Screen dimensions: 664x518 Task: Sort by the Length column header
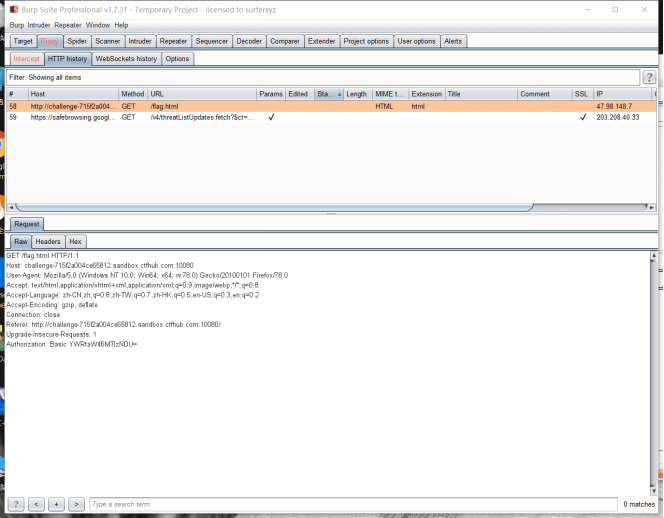pyautogui.click(x=358, y=94)
